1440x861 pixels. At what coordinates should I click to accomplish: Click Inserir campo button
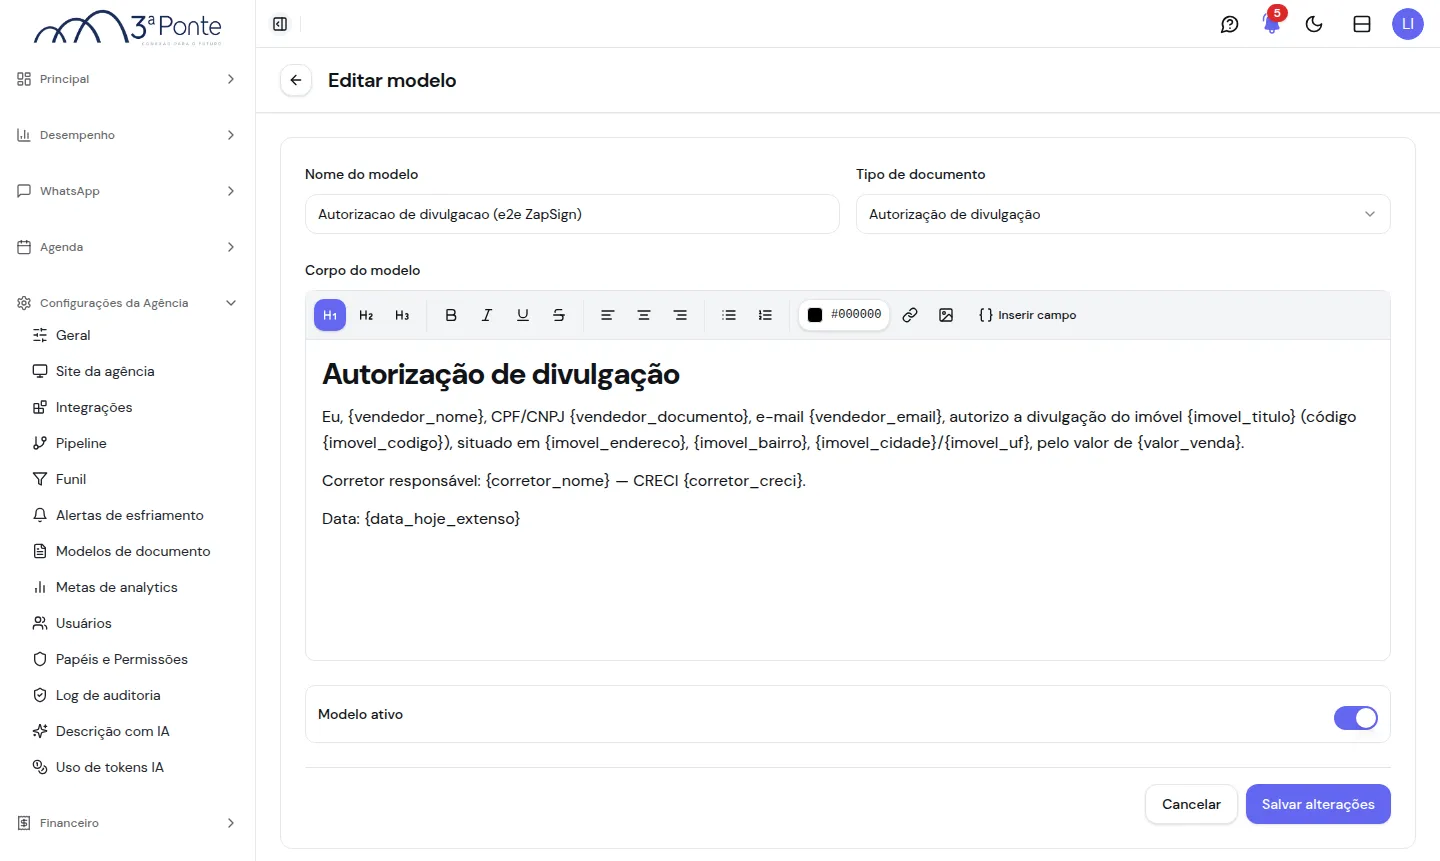(1027, 315)
